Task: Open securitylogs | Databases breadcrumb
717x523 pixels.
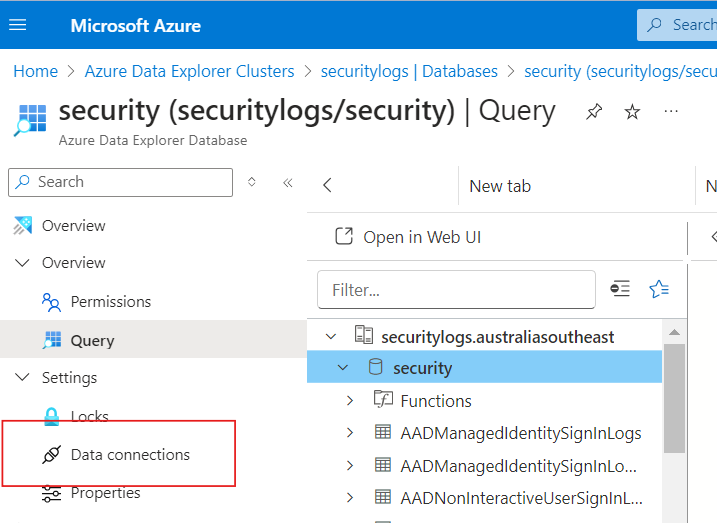Action: pos(409,71)
